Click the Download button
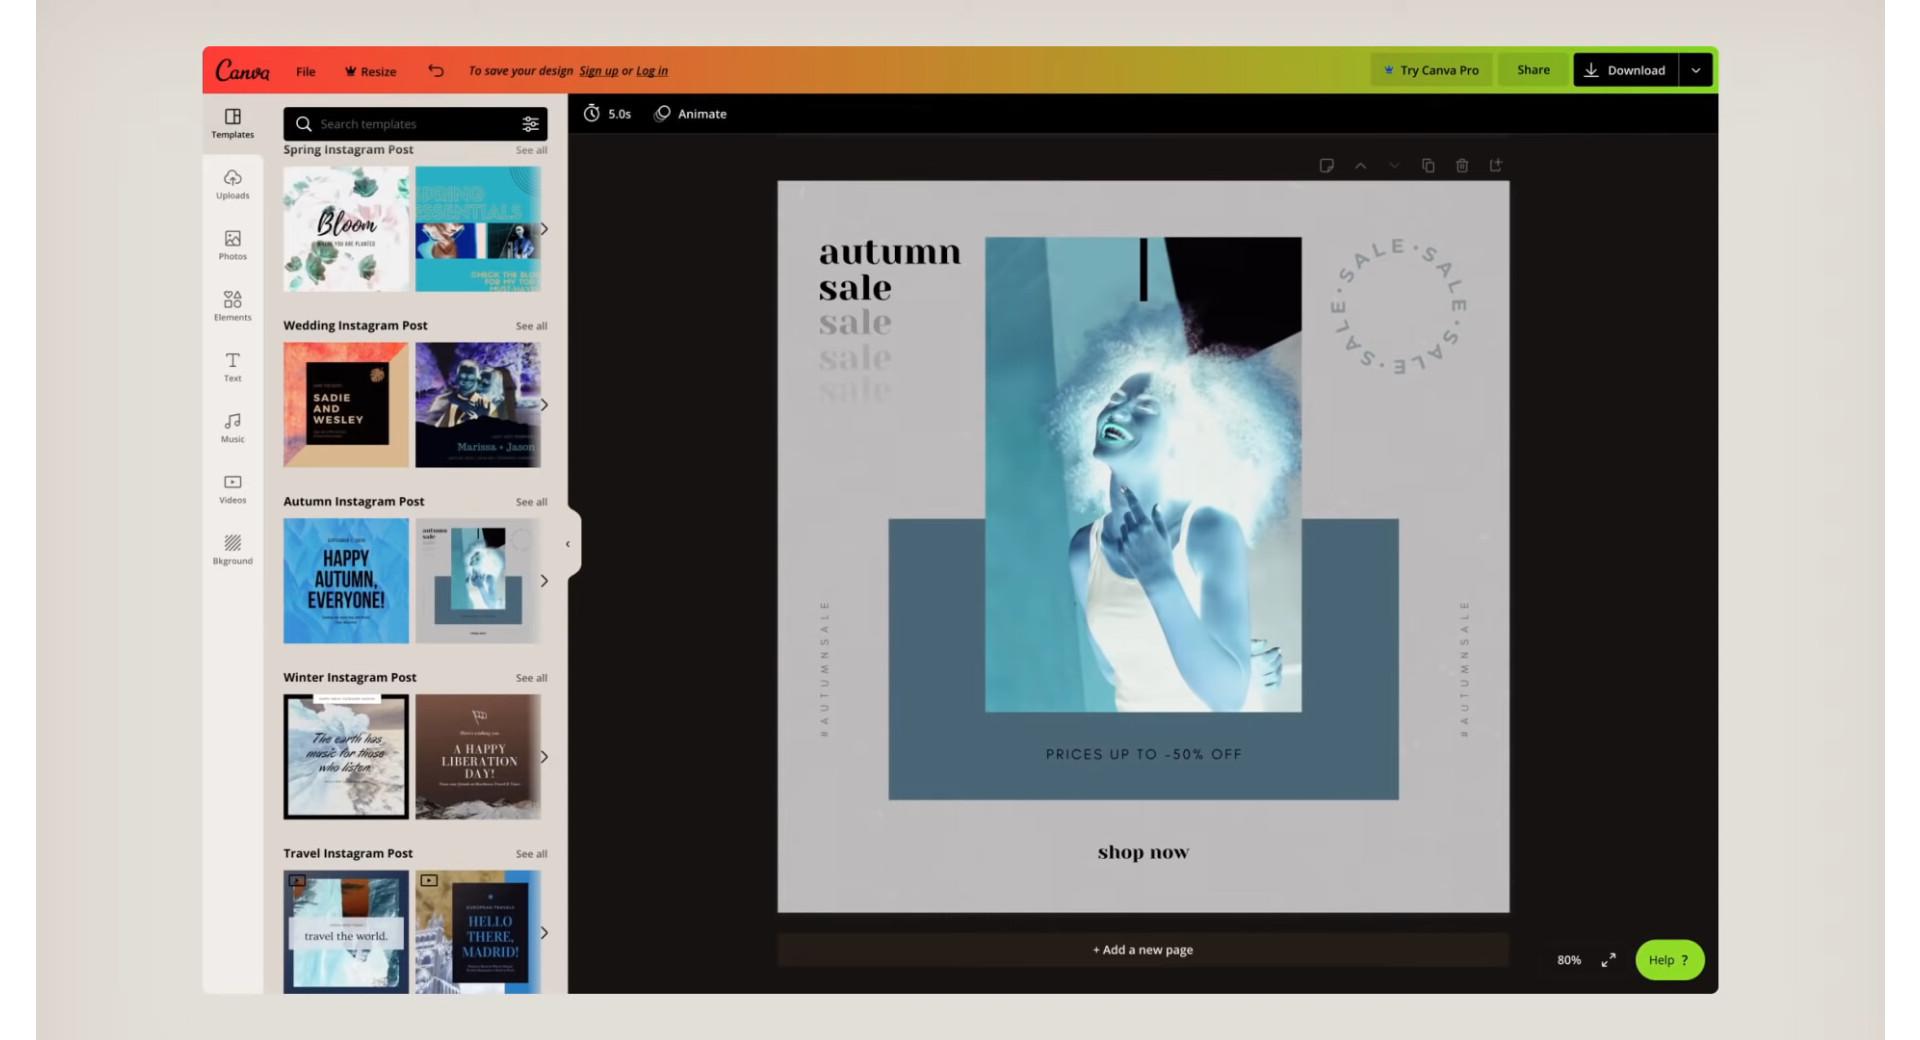 pyautogui.click(x=1625, y=70)
